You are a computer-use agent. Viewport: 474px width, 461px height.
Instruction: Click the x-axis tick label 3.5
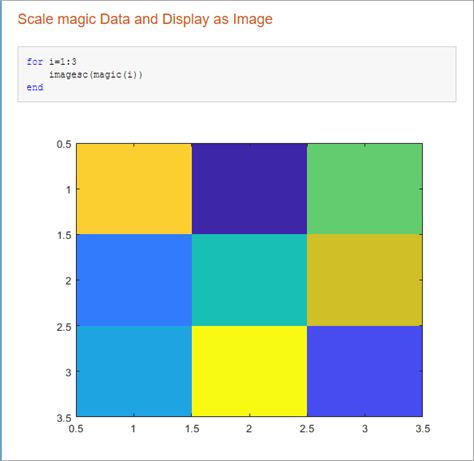[423, 429]
